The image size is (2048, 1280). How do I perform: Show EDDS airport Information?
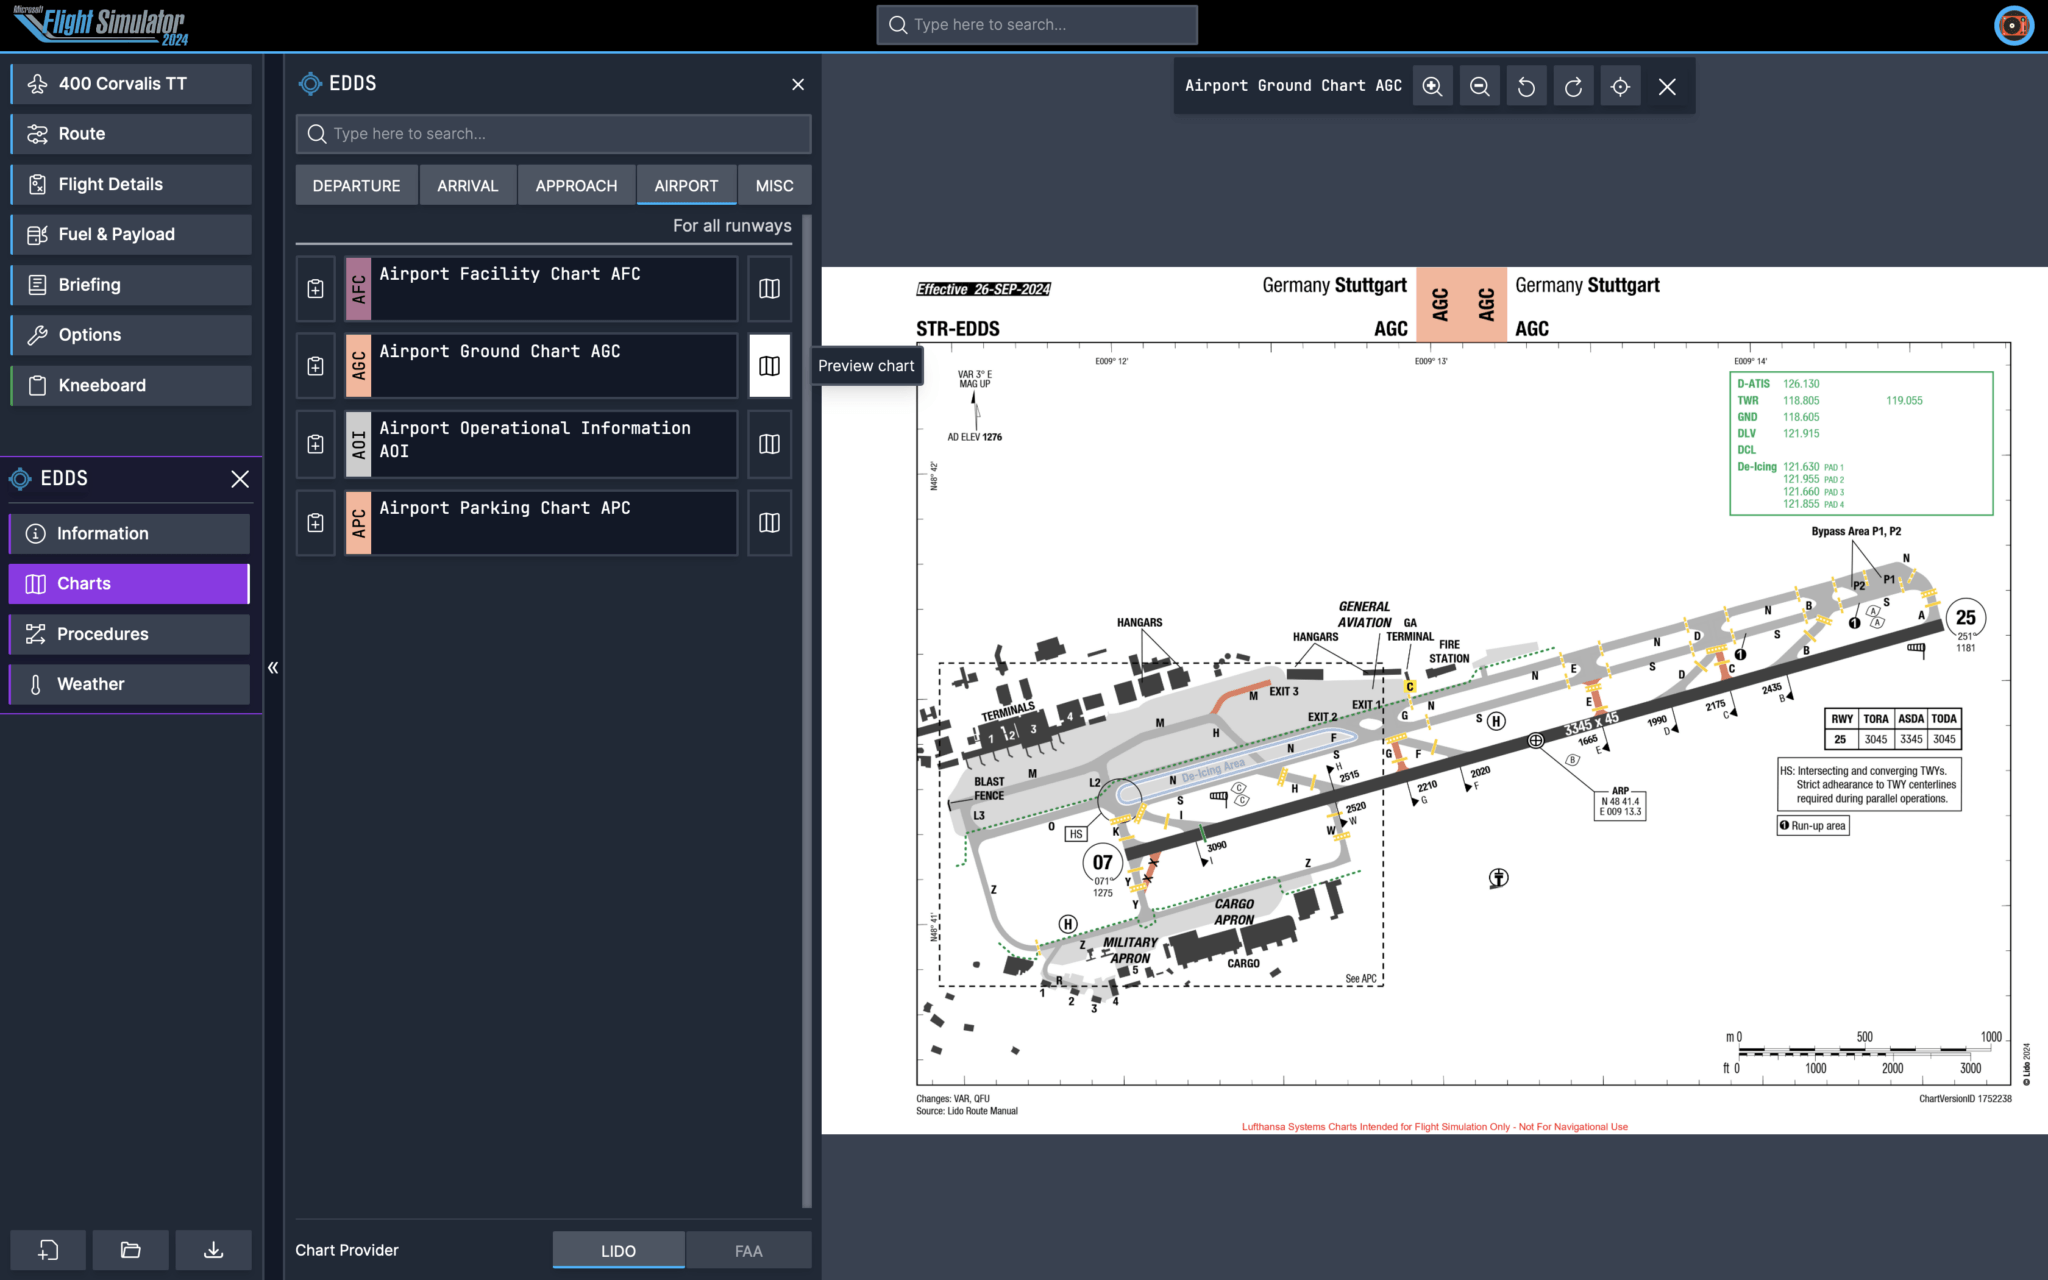[128, 533]
